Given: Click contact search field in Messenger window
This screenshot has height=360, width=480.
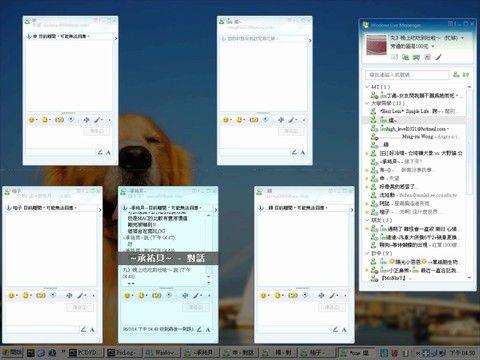Looking at the screenshot, I should click(x=407, y=75).
